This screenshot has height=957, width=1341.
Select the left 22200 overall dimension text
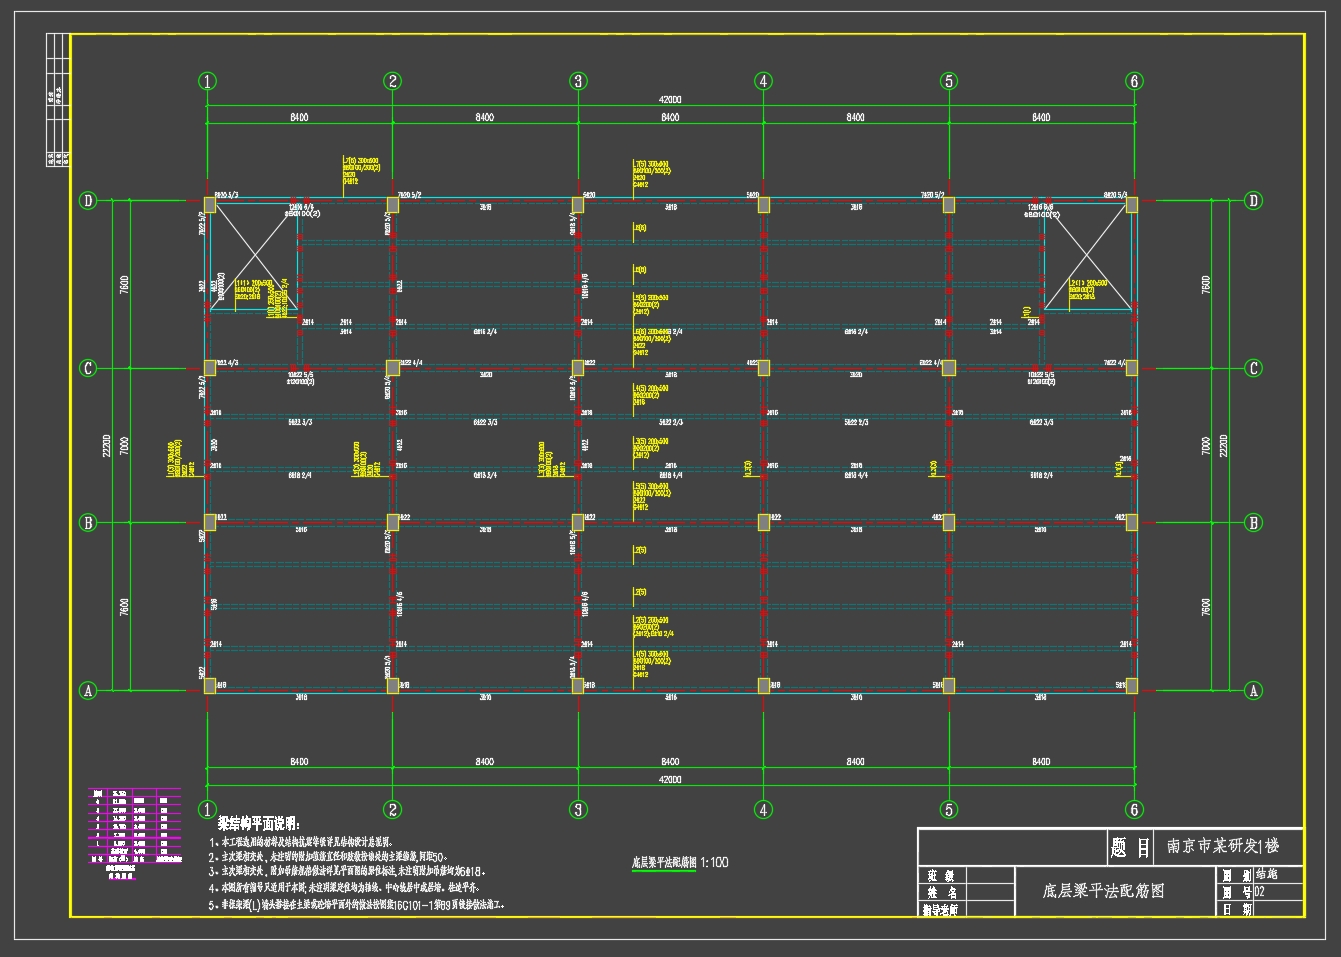click(x=107, y=446)
